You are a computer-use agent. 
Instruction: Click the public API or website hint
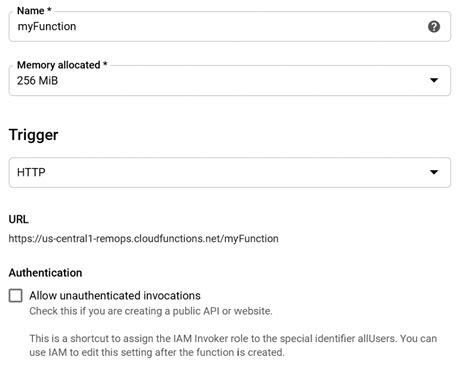pyautogui.click(x=151, y=311)
